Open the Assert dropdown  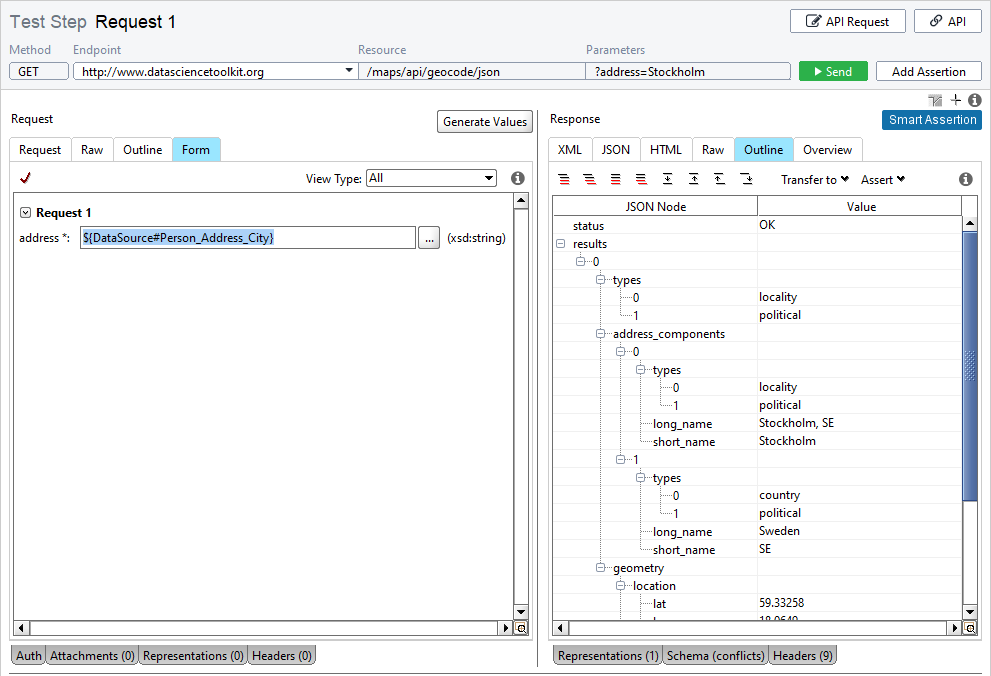point(883,179)
